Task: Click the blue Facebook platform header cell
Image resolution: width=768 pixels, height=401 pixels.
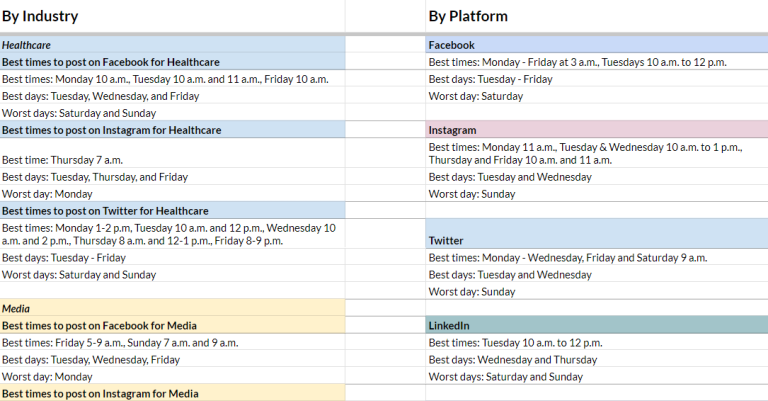Action: pyautogui.click(x=452, y=45)
